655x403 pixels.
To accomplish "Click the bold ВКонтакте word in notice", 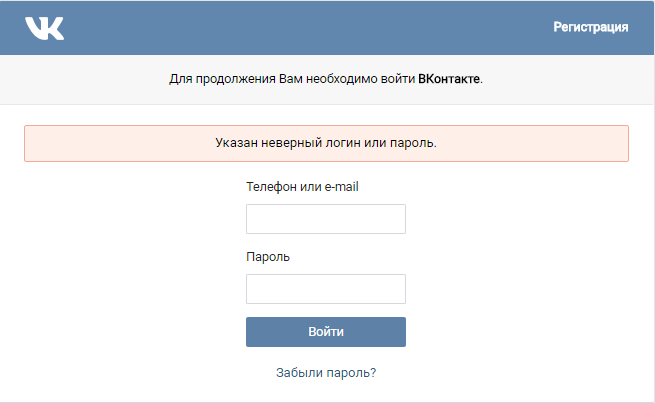I will pyautogui.click(x=450, y=78).
